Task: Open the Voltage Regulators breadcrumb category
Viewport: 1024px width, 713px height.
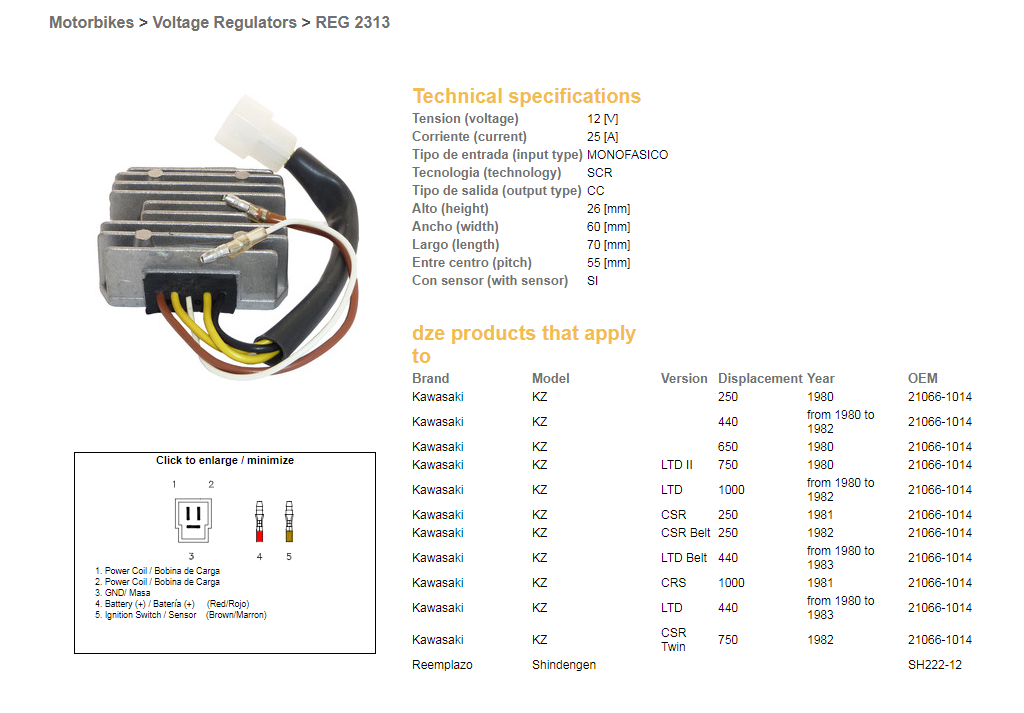Action: (x=224, y=22)
